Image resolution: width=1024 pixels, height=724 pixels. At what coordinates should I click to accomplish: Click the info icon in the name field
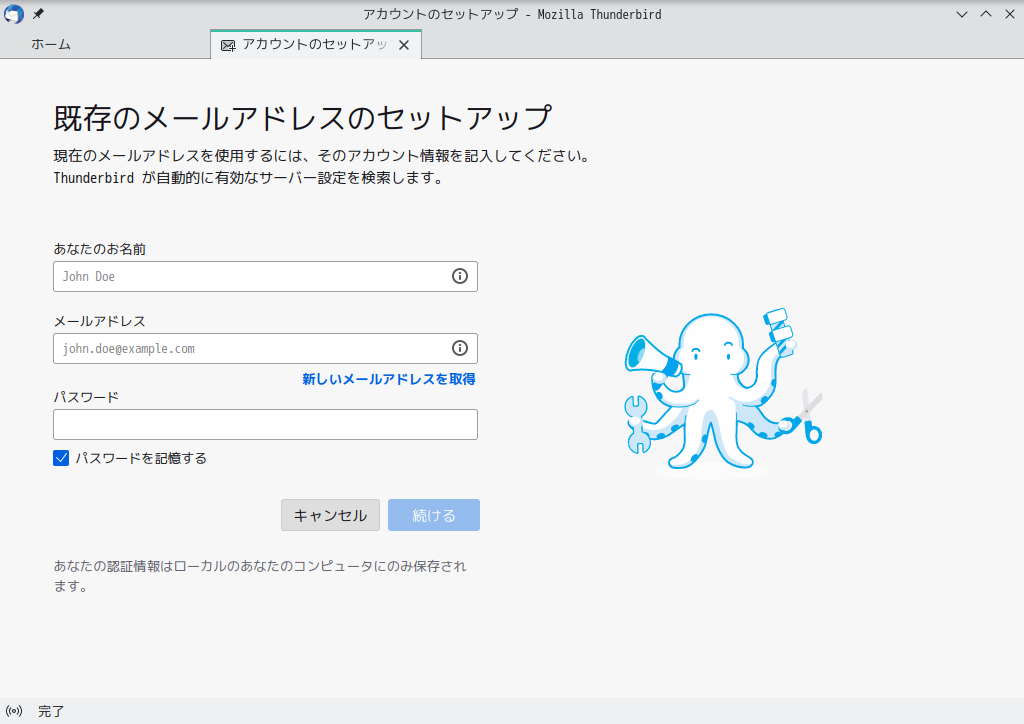(460, 276)
